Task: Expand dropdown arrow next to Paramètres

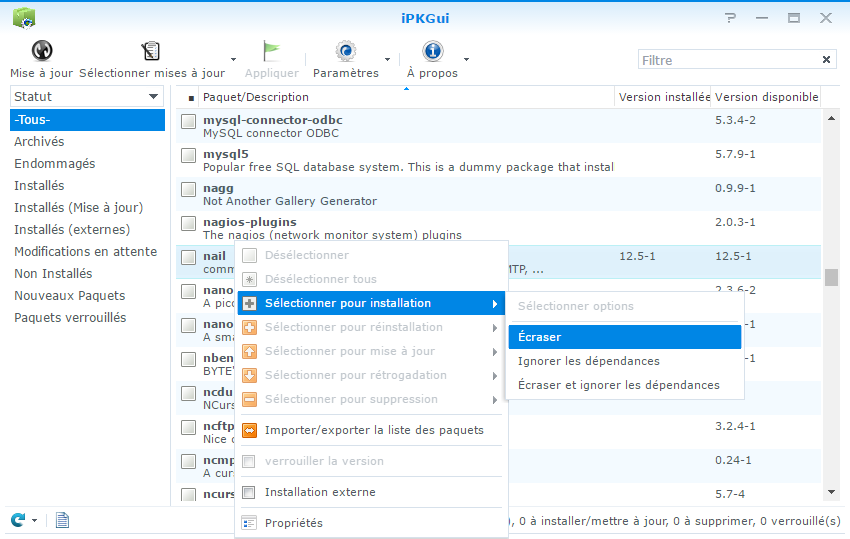Action: (x=387, y=60)
